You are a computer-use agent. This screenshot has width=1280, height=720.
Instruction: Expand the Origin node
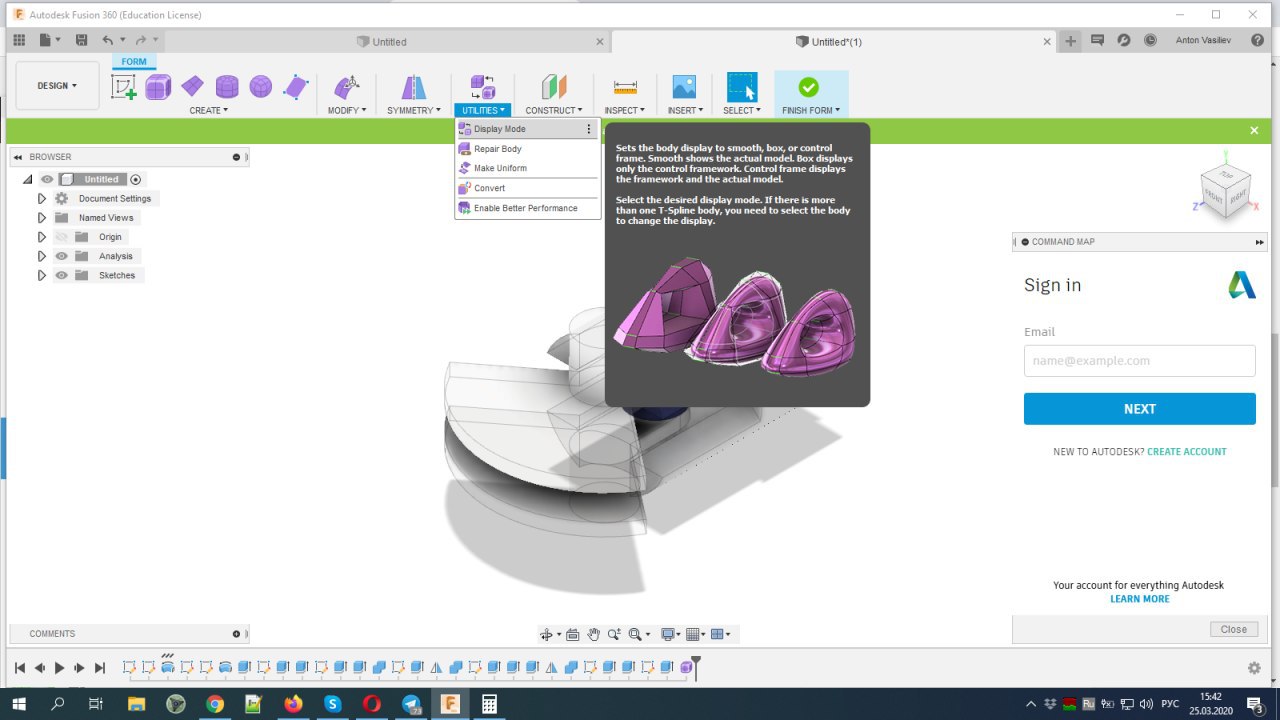click(42, 237)
